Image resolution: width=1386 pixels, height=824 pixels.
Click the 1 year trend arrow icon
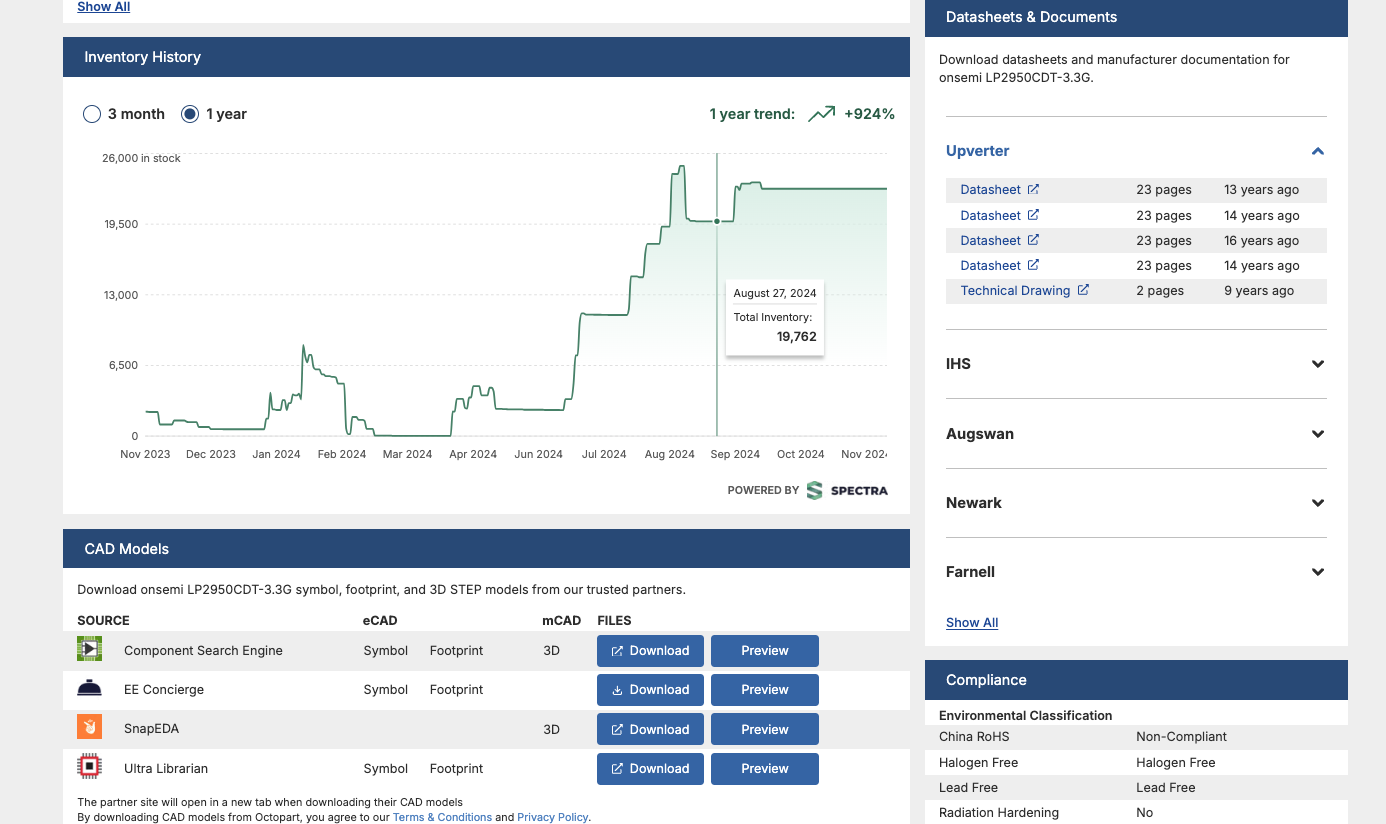point(821,114)
